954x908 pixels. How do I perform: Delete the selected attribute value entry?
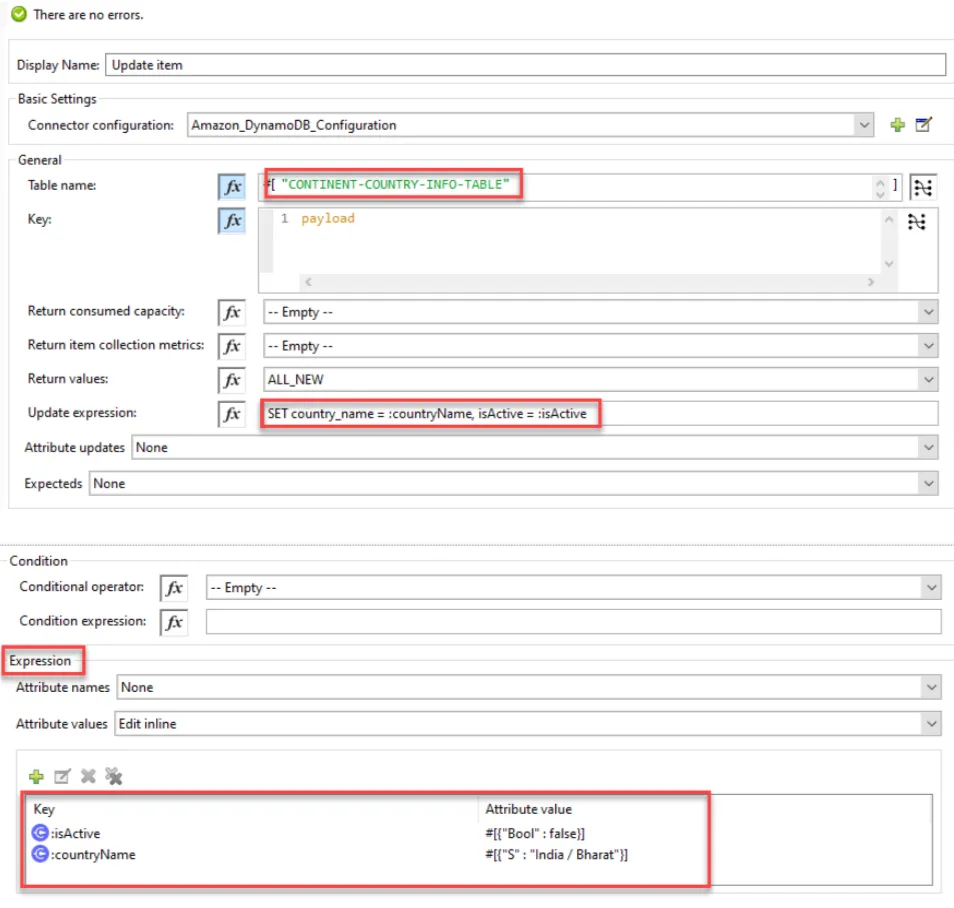[88, 777]
